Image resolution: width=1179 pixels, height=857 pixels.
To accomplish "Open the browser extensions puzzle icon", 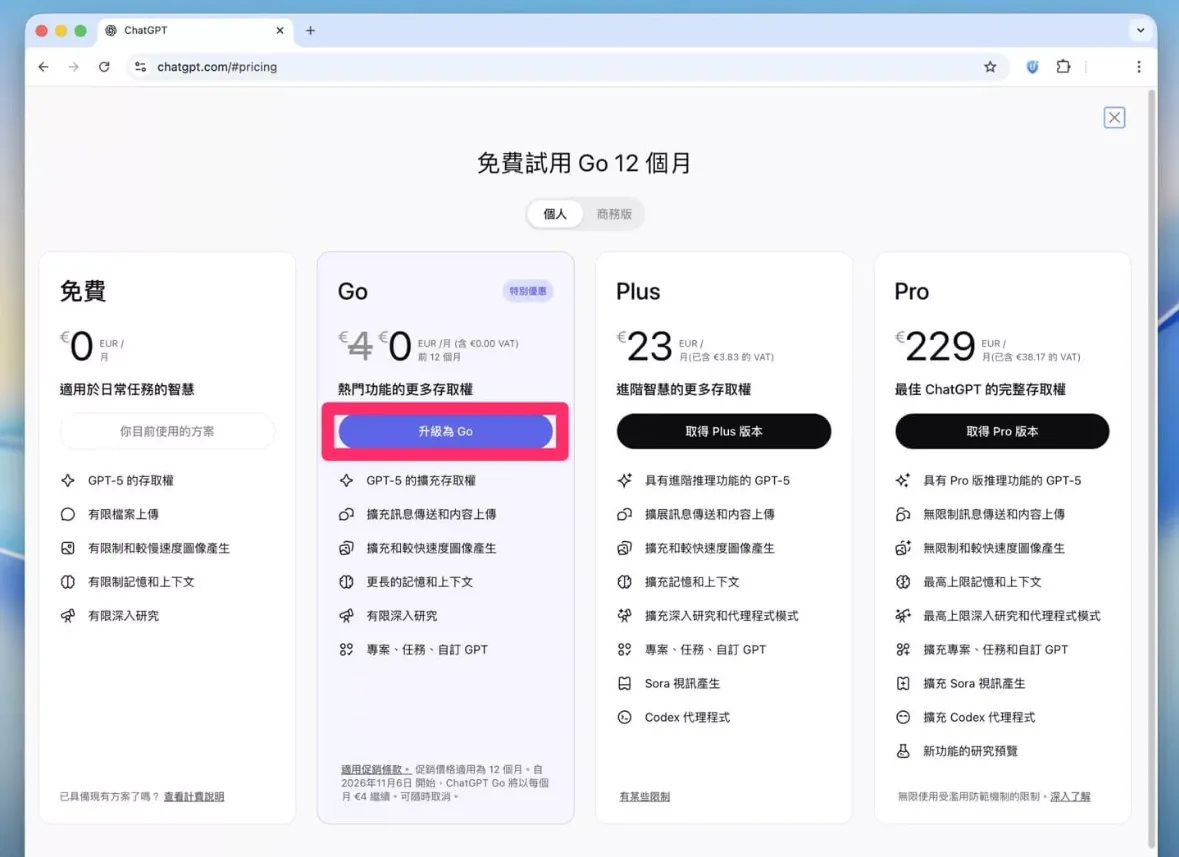I will tap(1063, 67).
